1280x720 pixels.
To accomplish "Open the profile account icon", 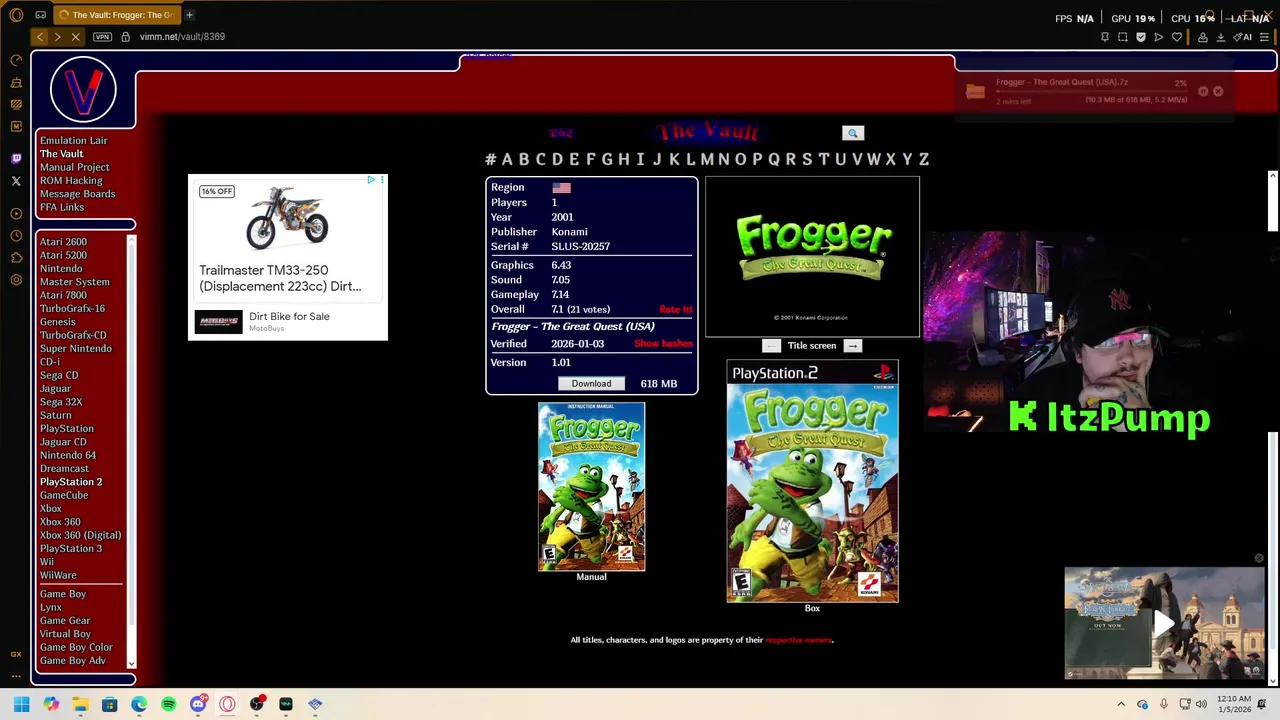I will [1202, 37].
